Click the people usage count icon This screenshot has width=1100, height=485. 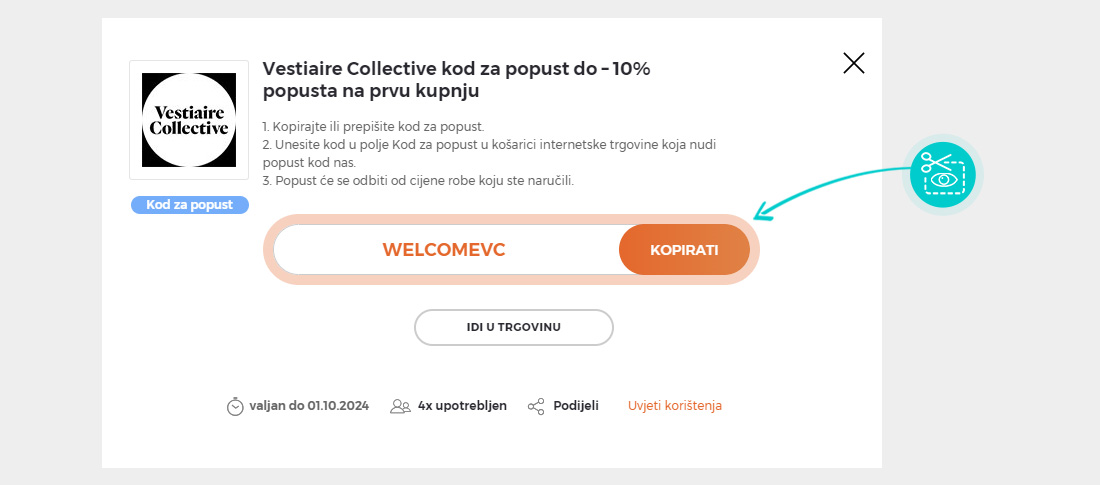pos(400,406)
